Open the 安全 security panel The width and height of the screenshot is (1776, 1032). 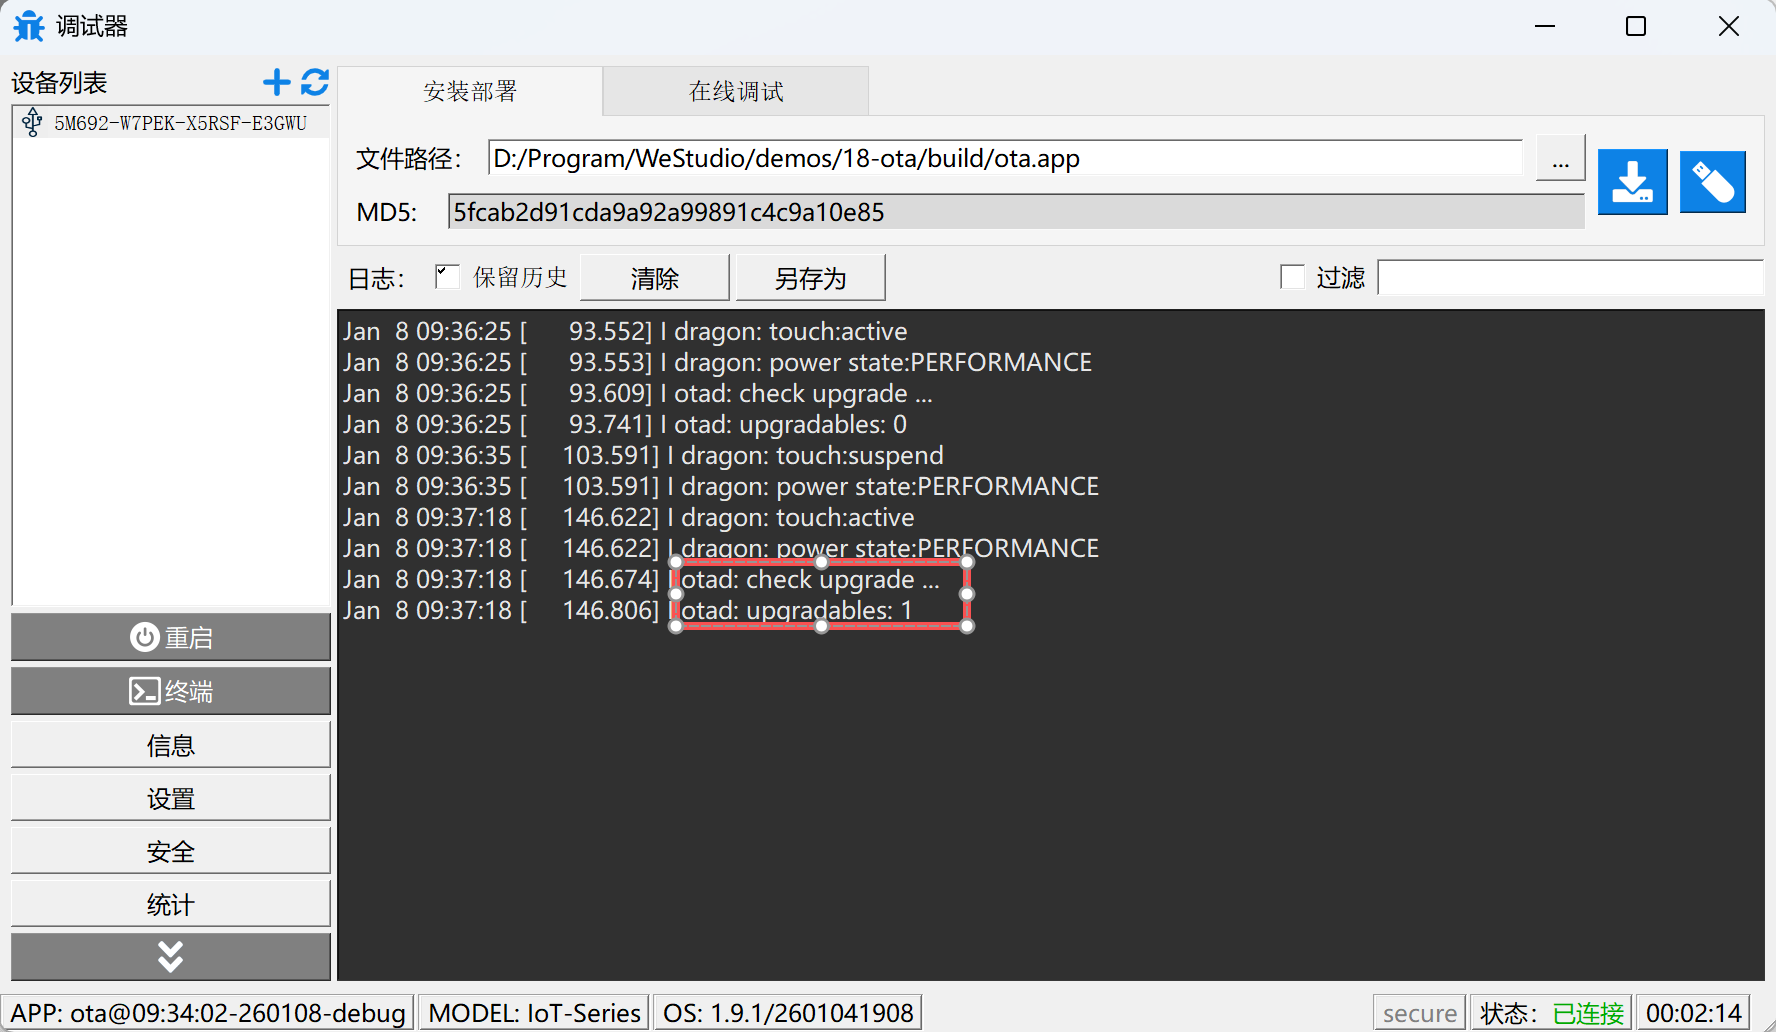(x=170, y=850)
